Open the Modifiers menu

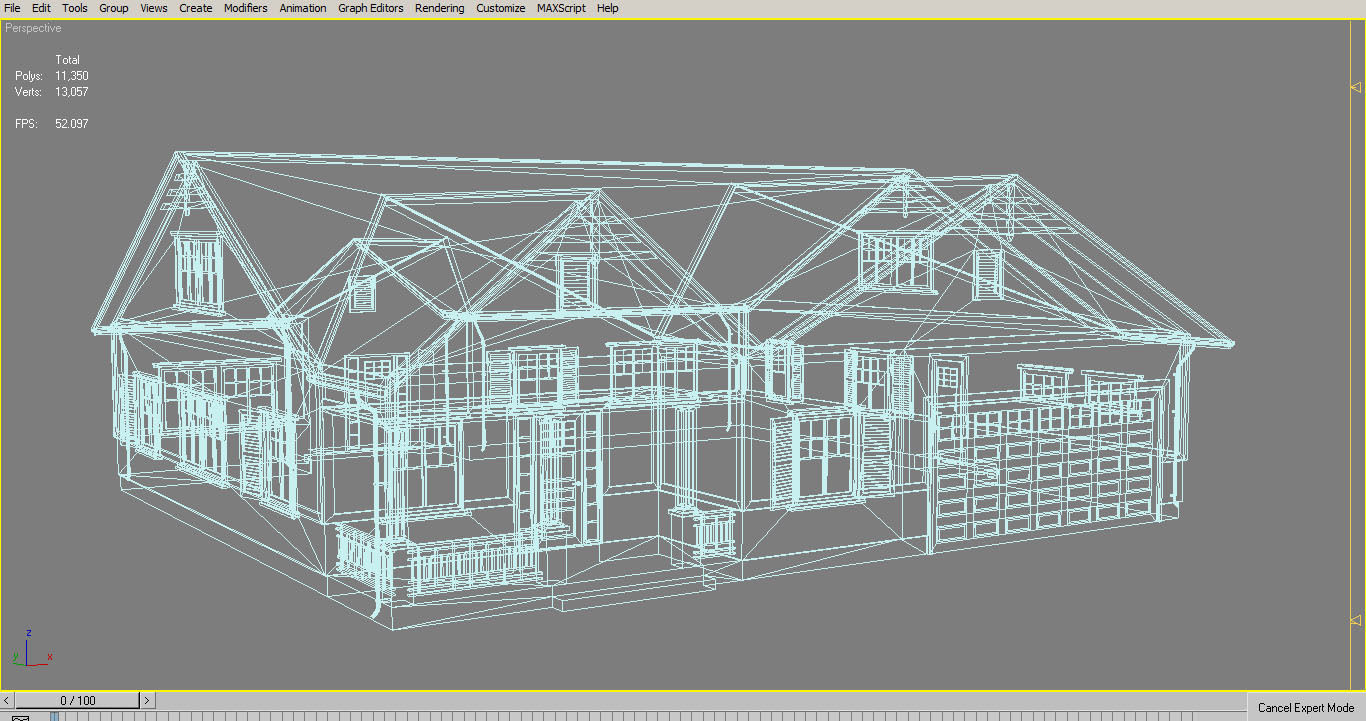tap(246, 8)
